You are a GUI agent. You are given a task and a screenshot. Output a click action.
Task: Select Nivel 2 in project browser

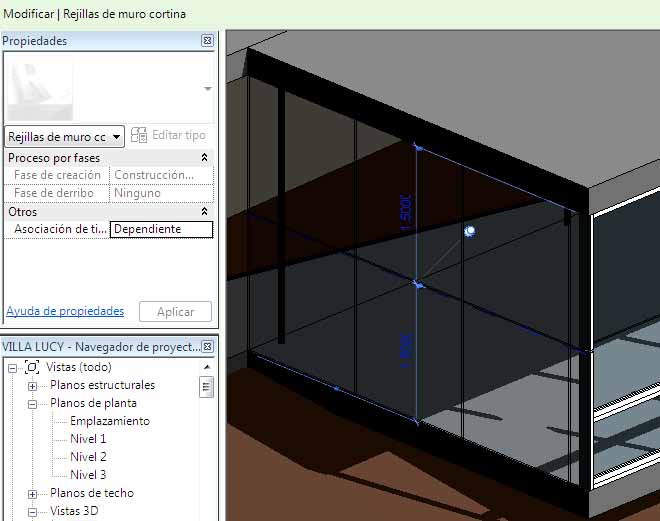(x=88, y=457)
